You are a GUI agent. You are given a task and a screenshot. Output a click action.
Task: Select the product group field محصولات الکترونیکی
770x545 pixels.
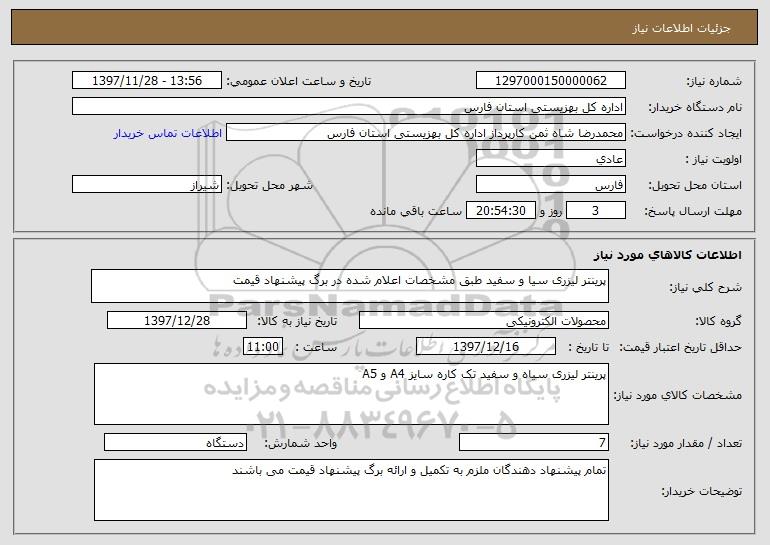[484, 321]
